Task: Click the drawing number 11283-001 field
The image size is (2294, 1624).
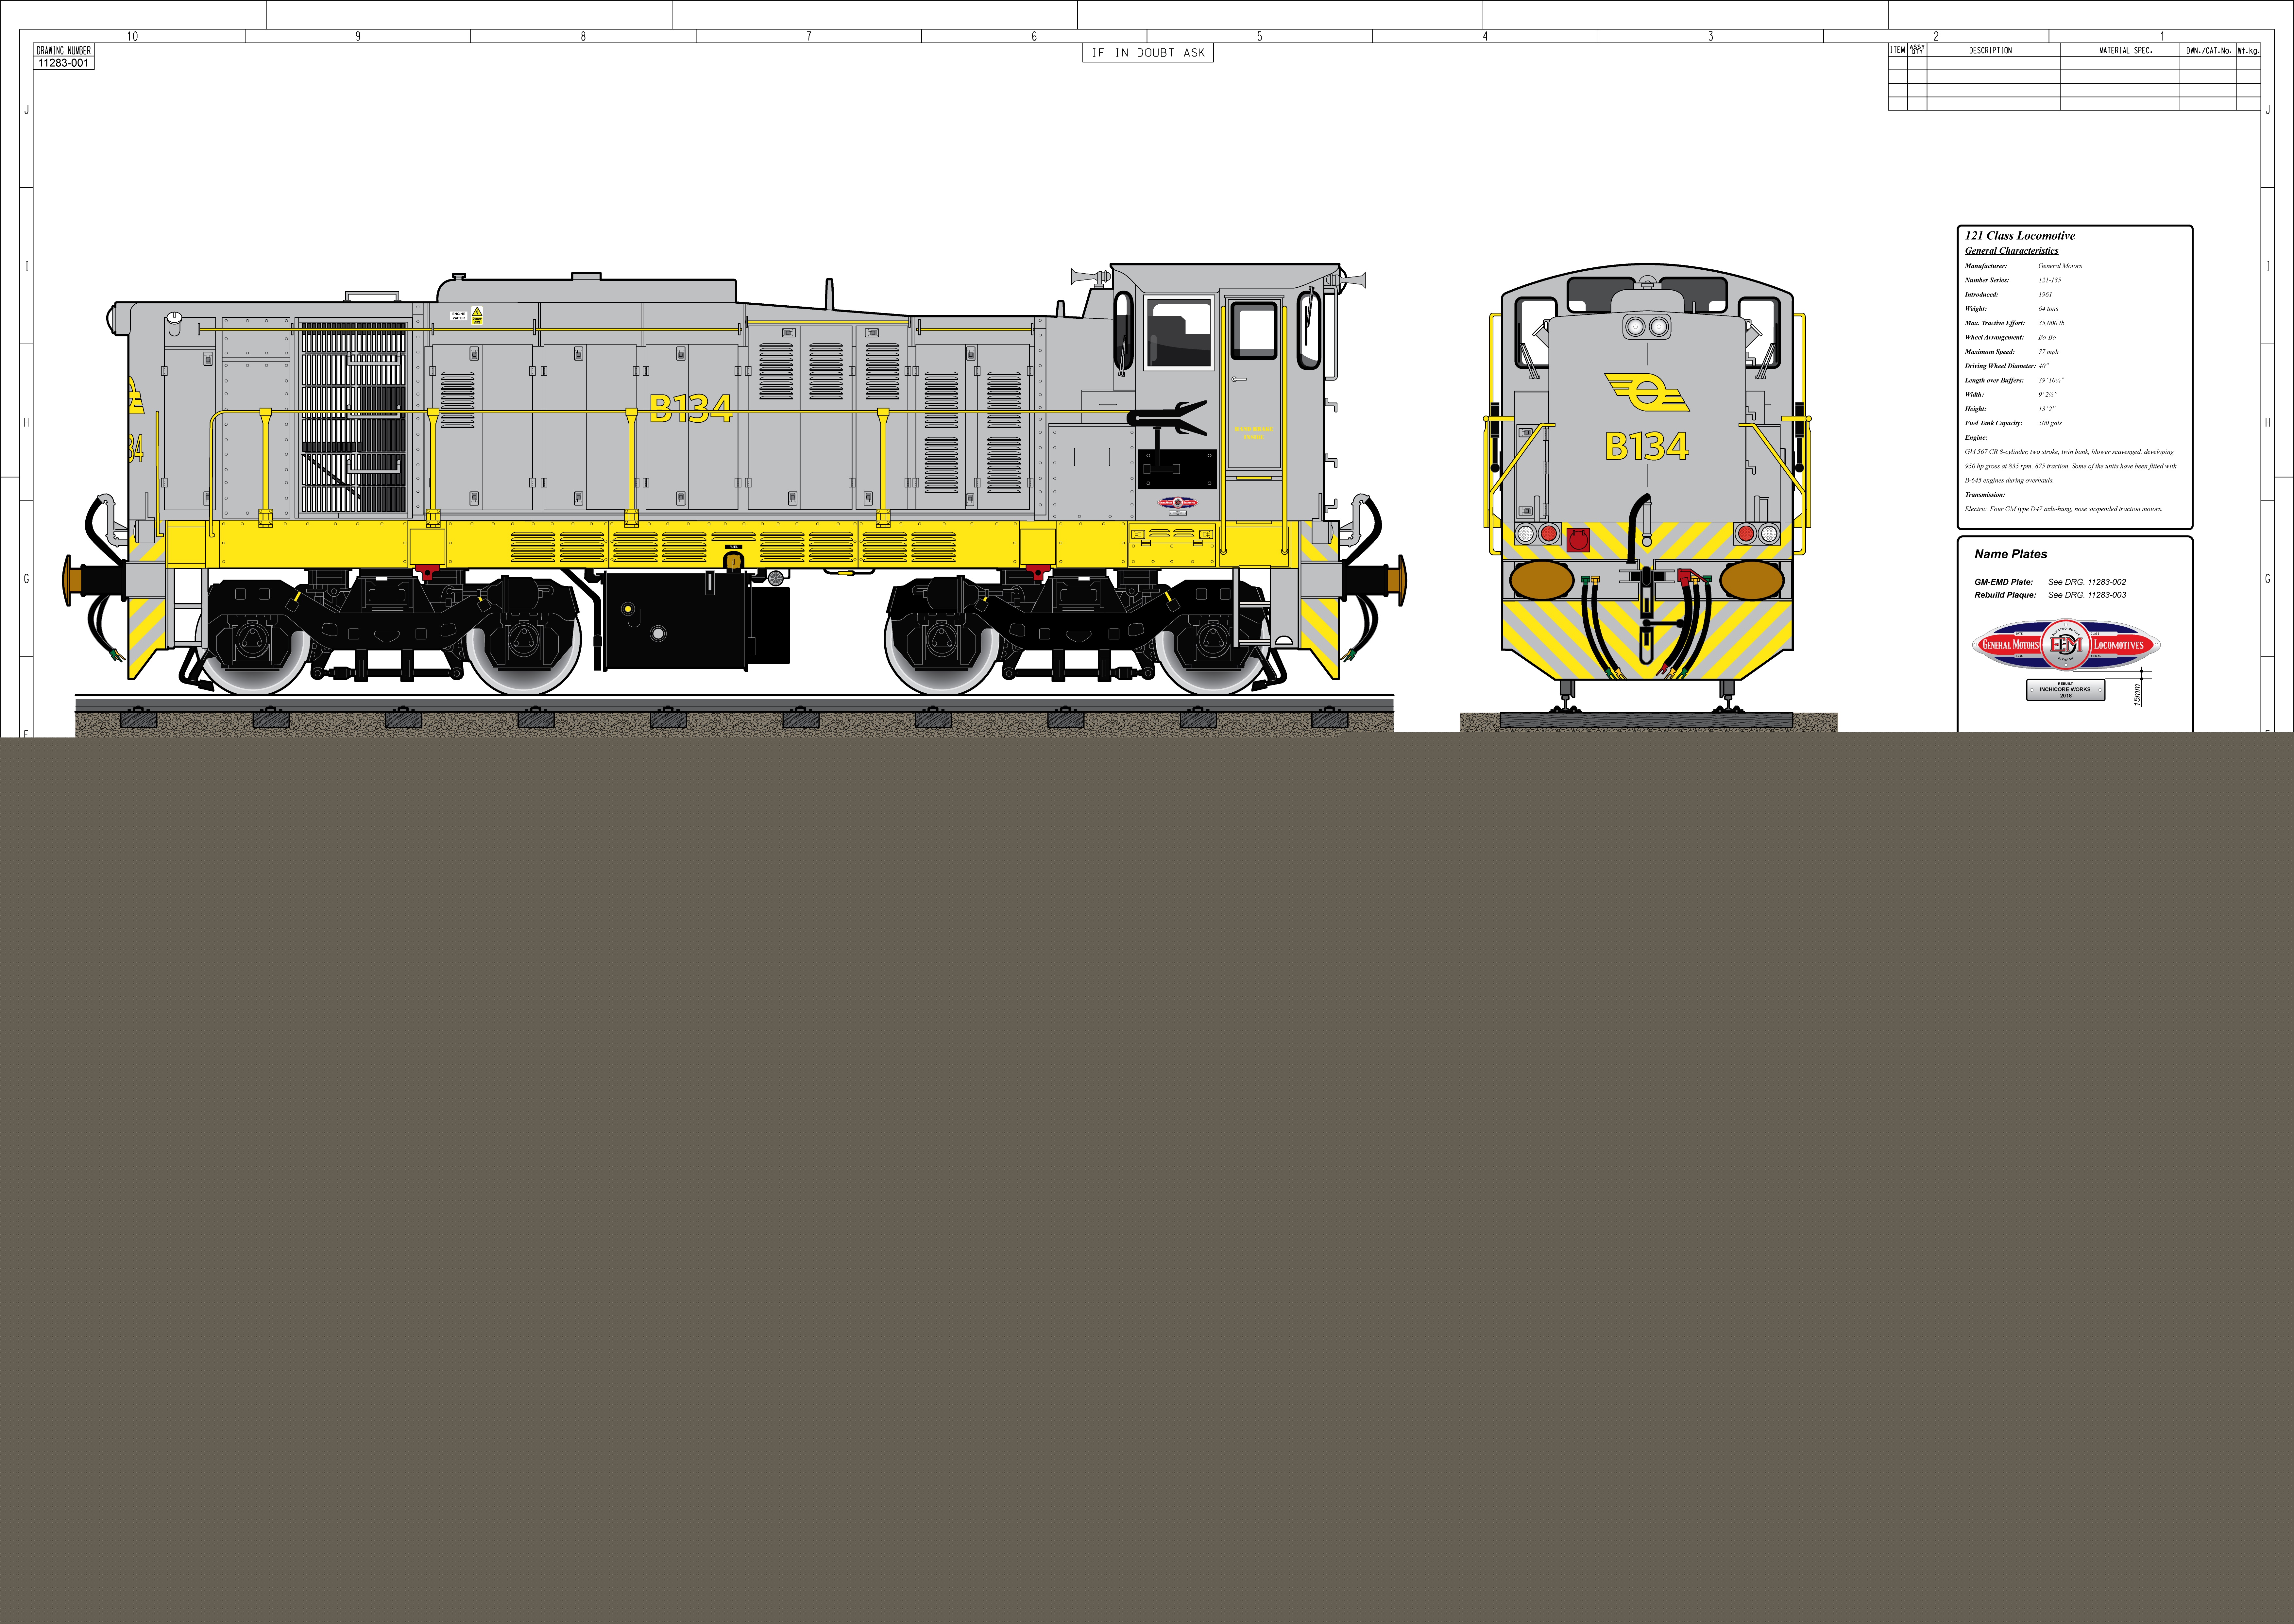Action: pos(64,63)
